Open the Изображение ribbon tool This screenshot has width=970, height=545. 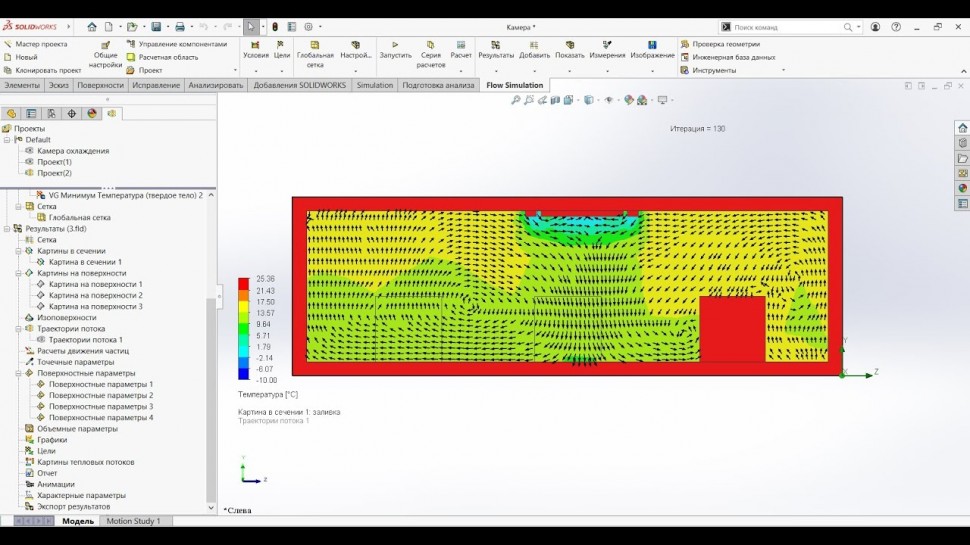coord(652,45)
